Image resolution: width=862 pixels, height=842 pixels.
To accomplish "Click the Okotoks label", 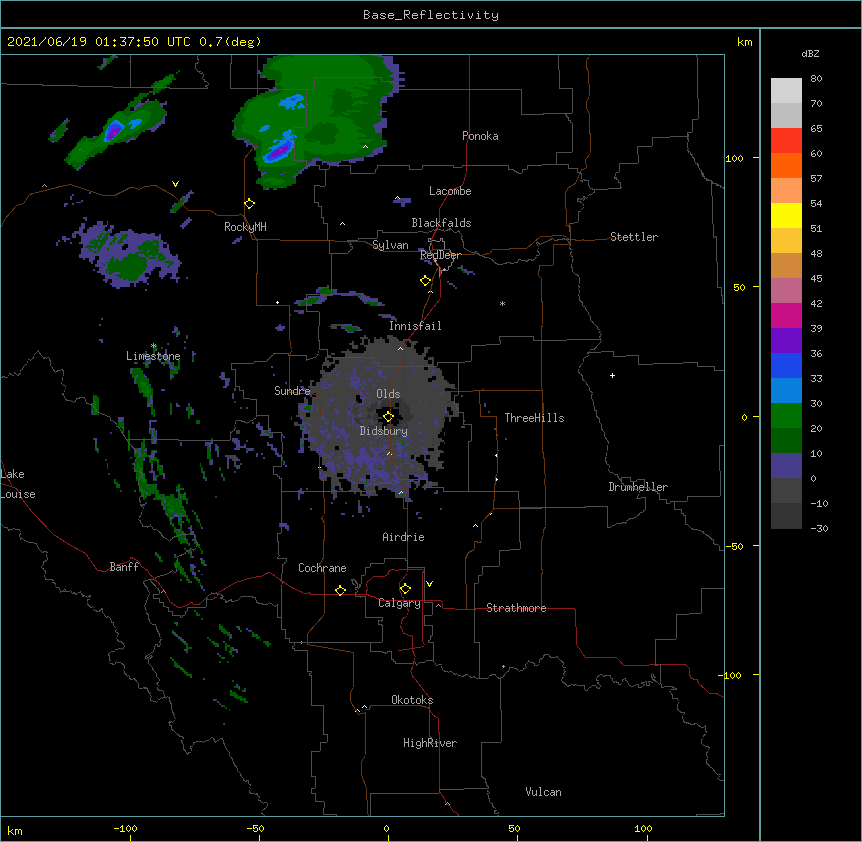I will (x=412, y=700).
